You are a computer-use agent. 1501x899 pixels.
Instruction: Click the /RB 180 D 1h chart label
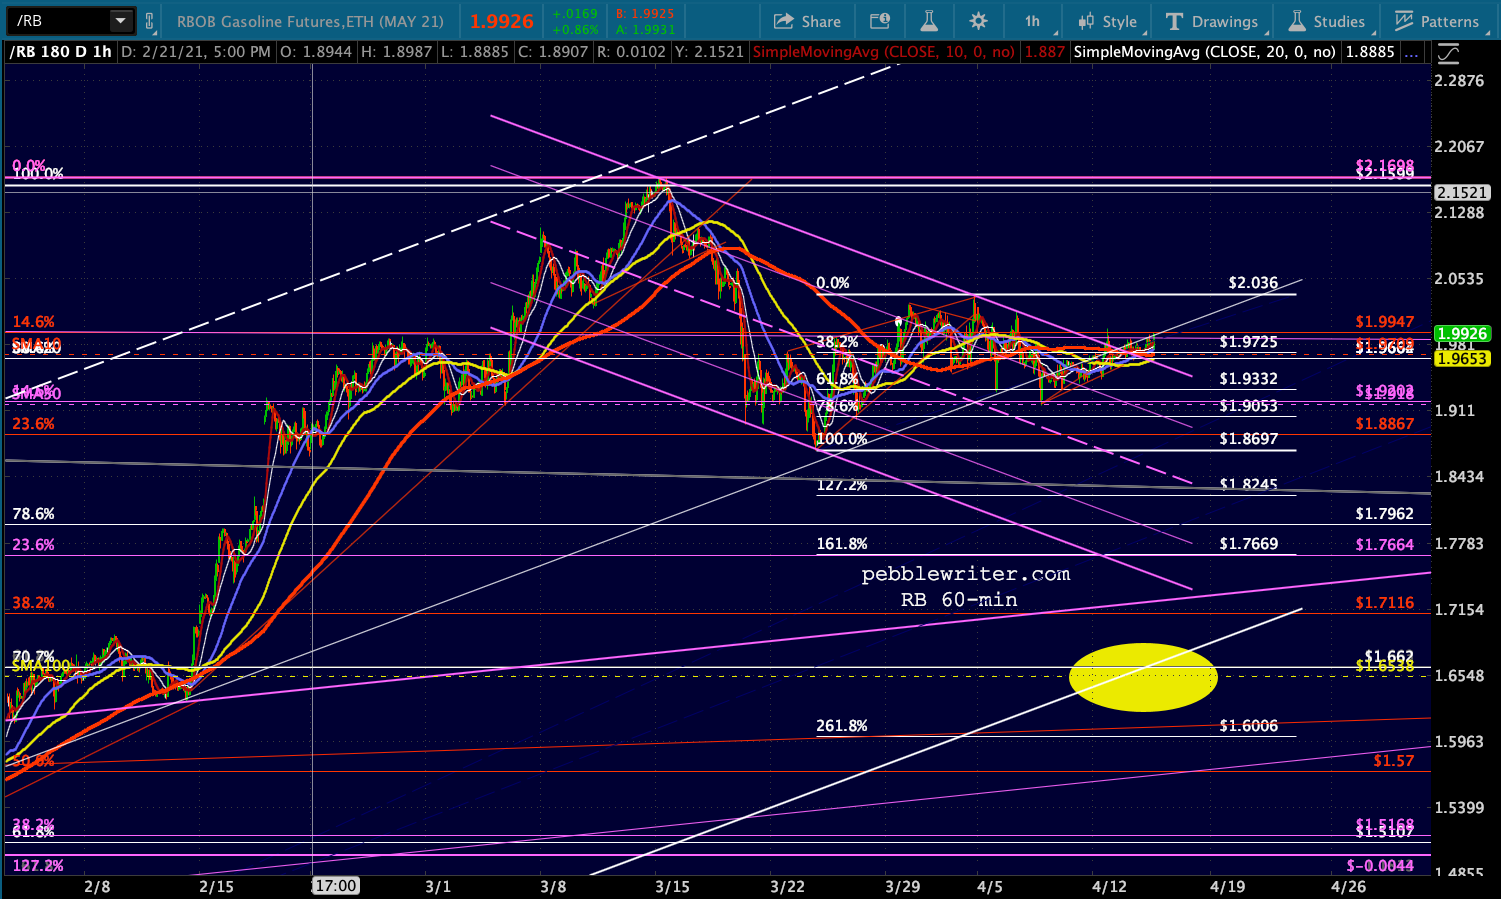(60, 52)
